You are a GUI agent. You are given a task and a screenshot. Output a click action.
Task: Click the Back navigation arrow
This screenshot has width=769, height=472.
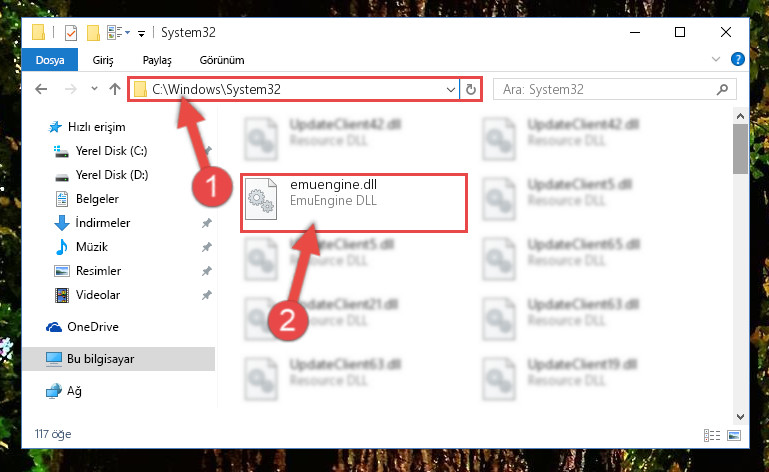[x=41, y=89]
